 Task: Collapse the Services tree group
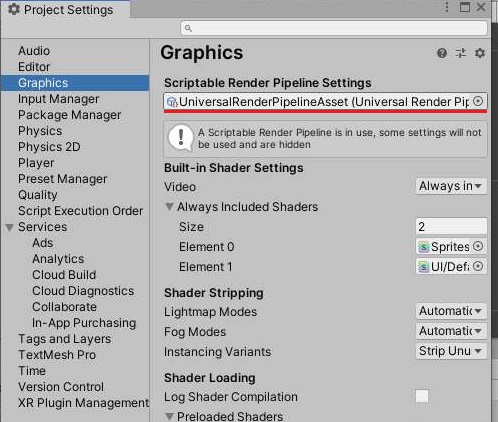pyautogui.click(x=10, y=227)
